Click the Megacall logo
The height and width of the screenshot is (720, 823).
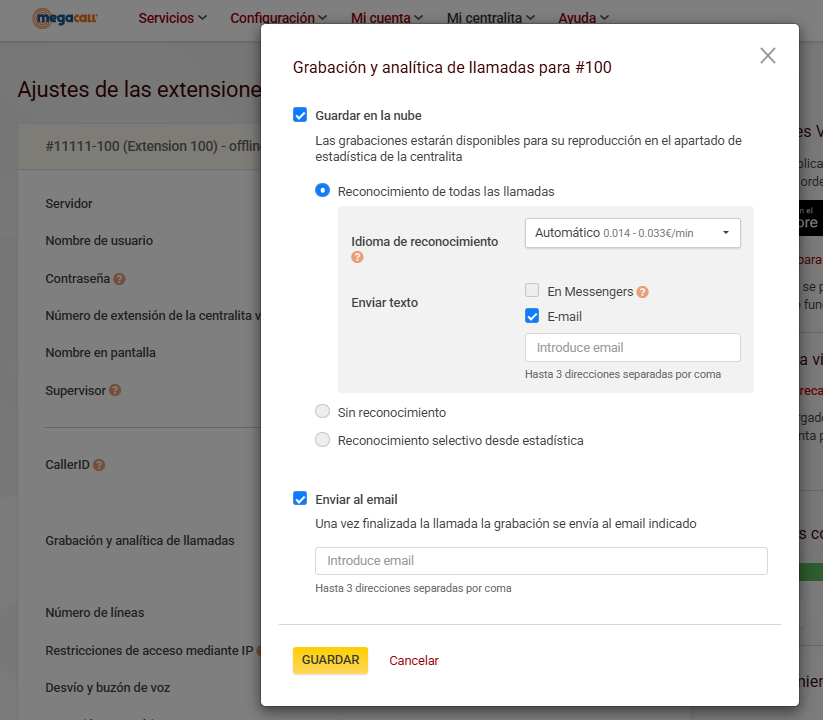click(65, 17)
